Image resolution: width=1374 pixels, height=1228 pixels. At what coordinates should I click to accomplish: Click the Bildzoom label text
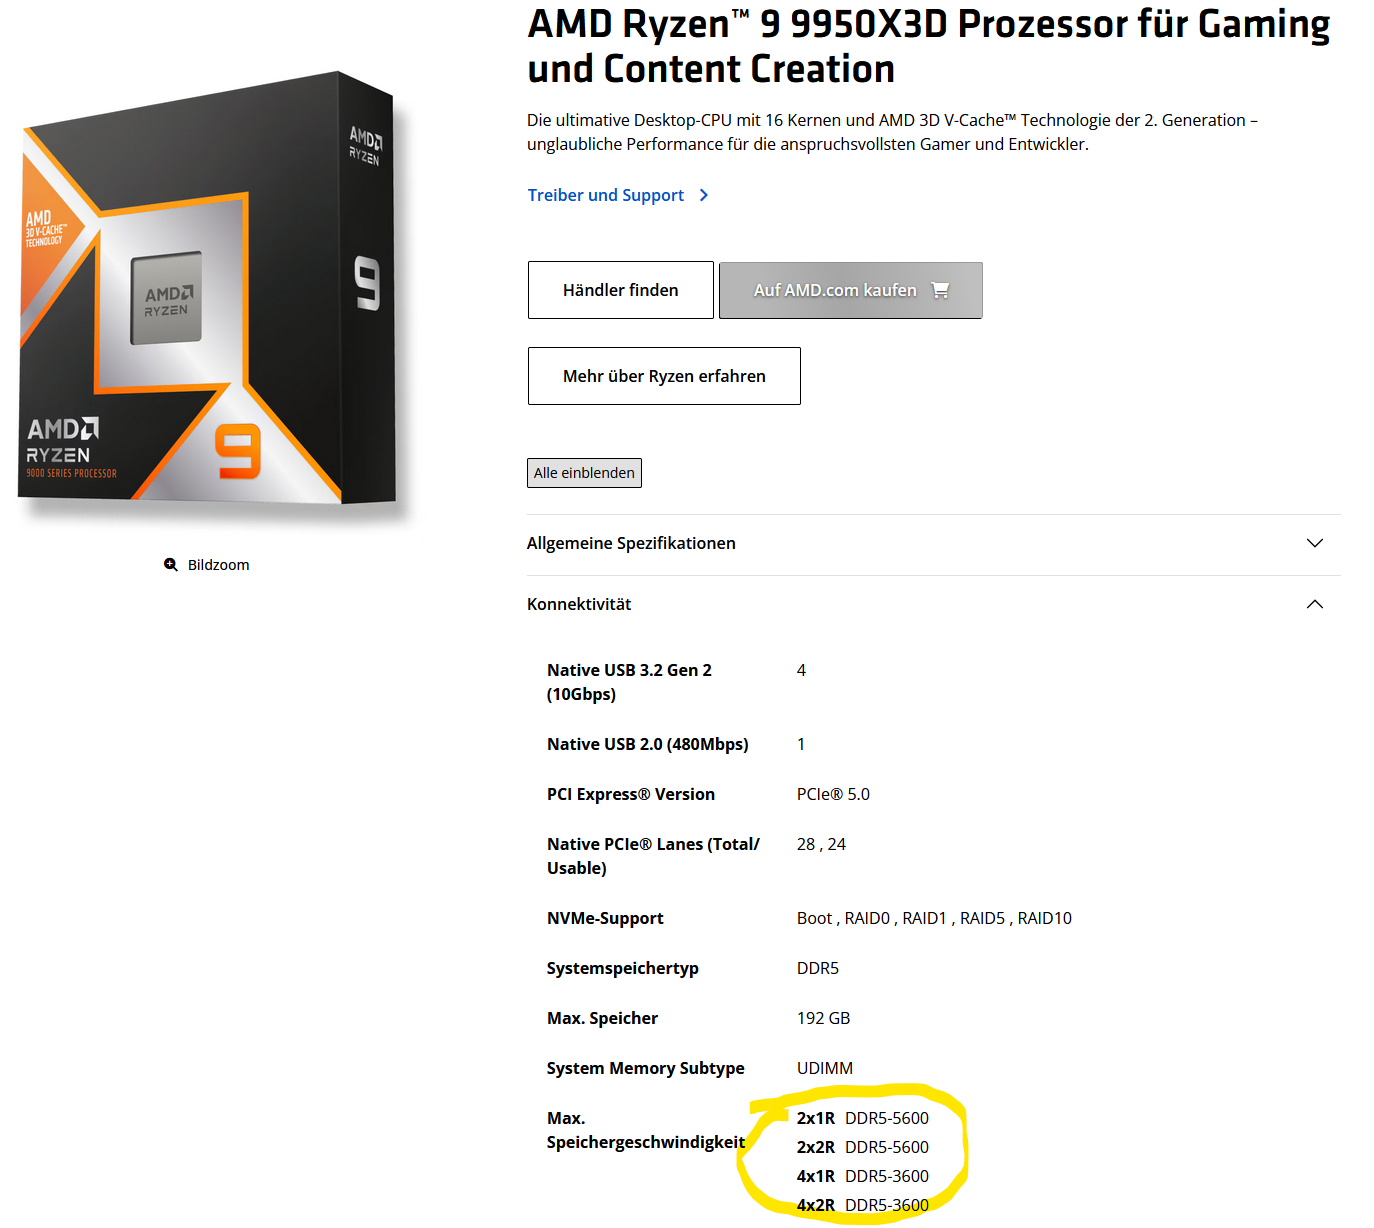(219, 565)
